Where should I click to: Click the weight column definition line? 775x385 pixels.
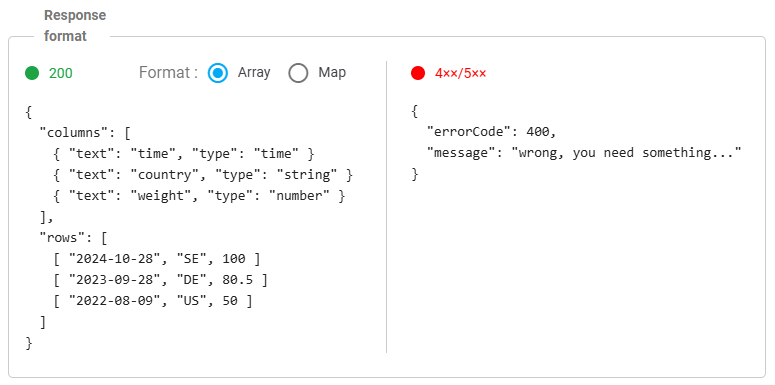199,196
